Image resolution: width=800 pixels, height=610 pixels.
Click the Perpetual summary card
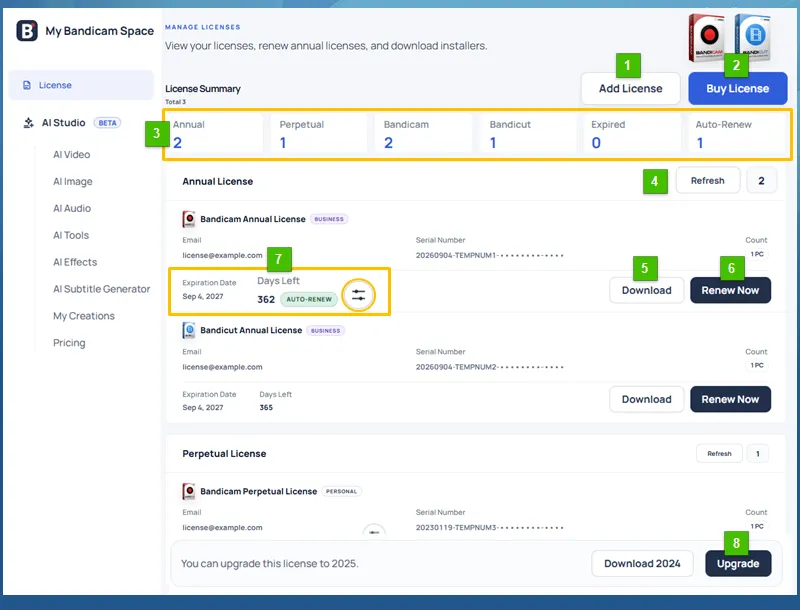(x=320, y=134)
